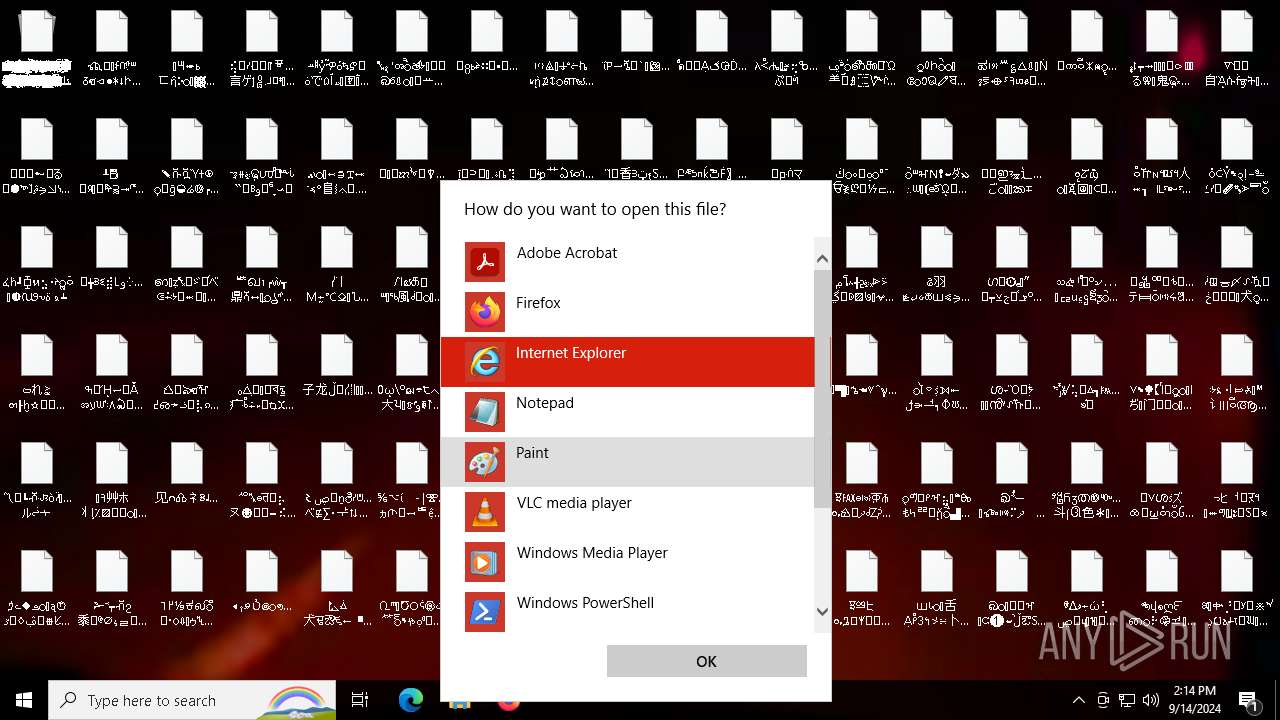This screenshot has height=720, width=1280.
Task: Choose Adobe Acrobat to open the file
Action: [x=628, y=262]
